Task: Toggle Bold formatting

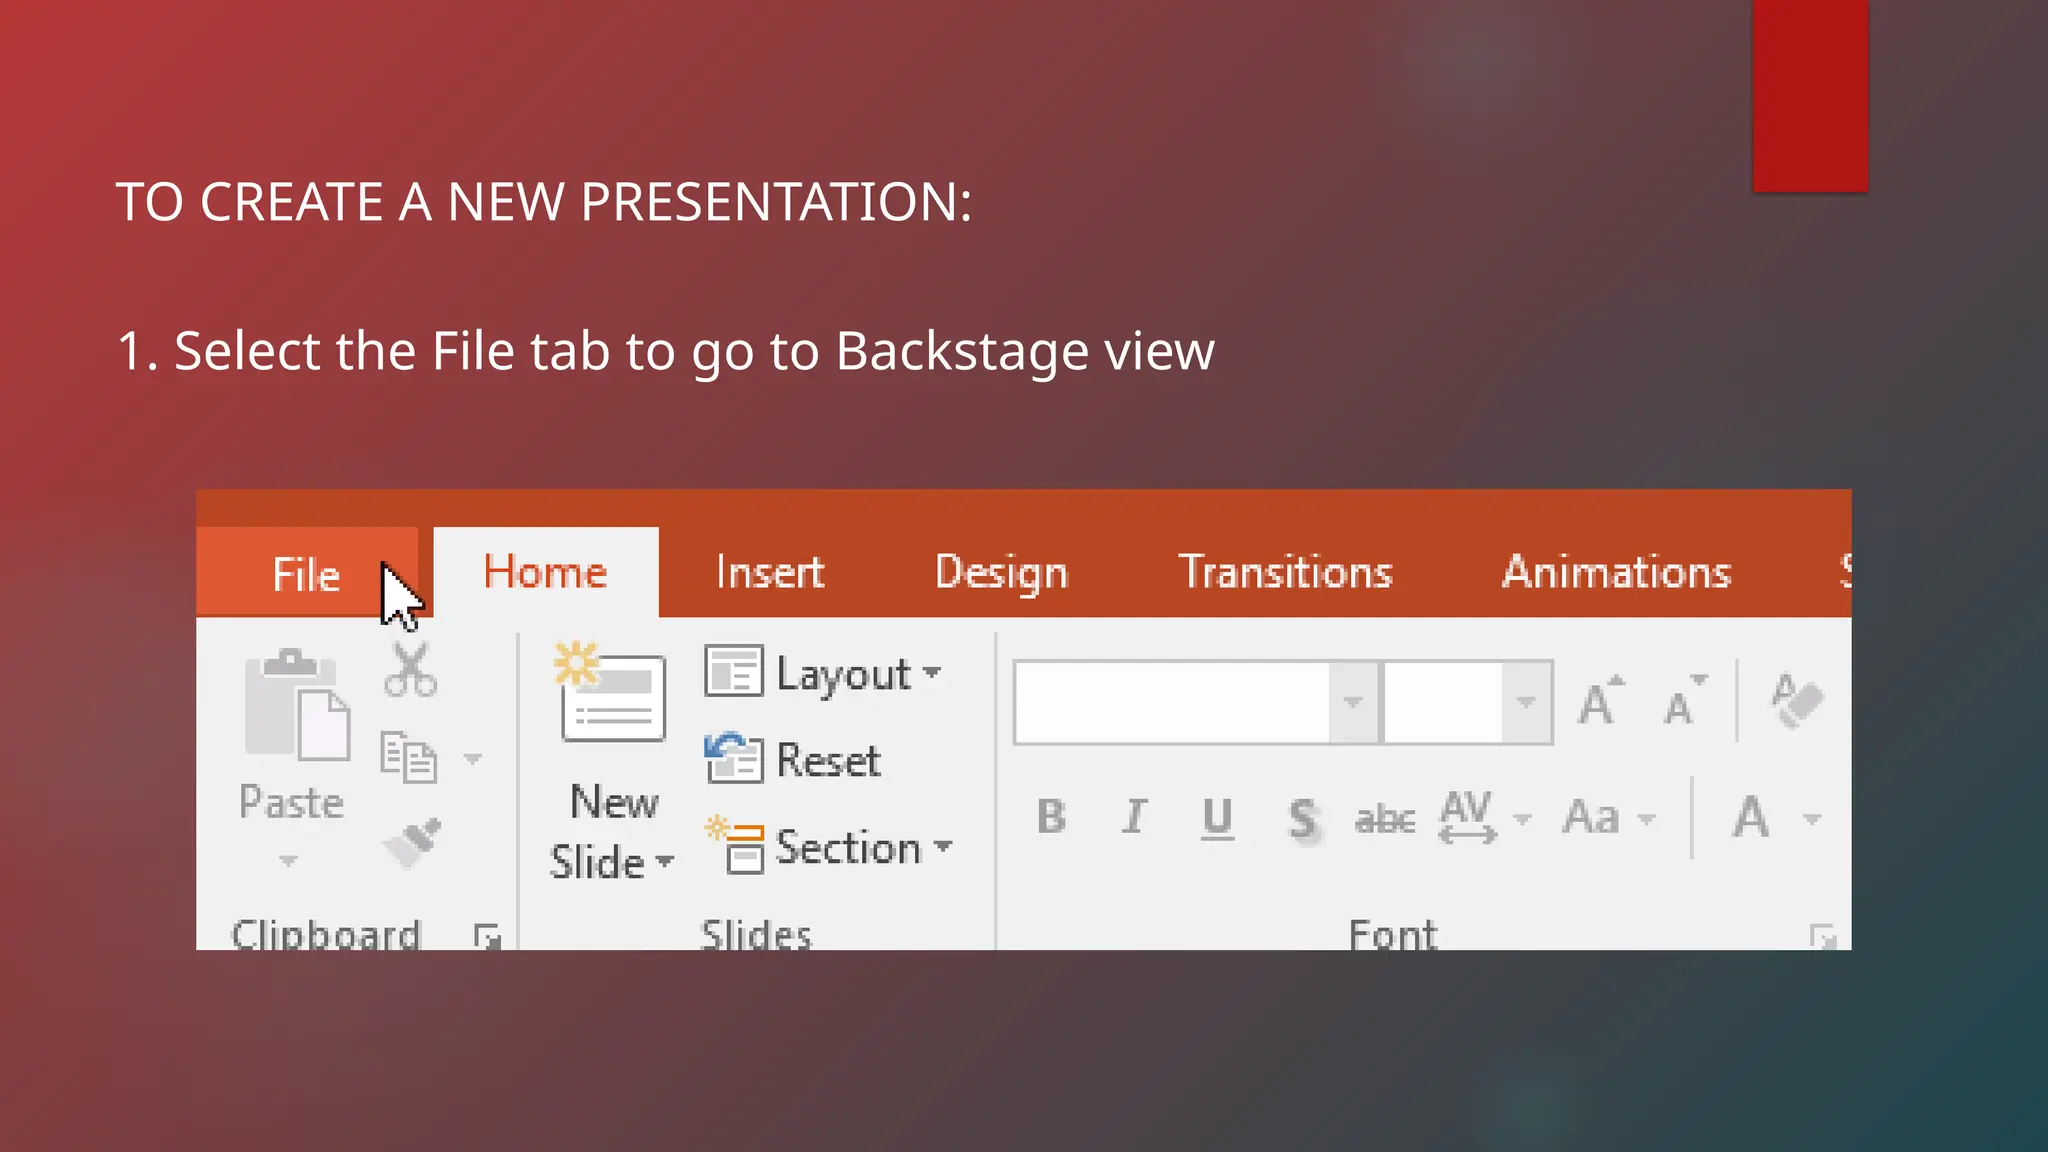Action: coord(1051,817)
